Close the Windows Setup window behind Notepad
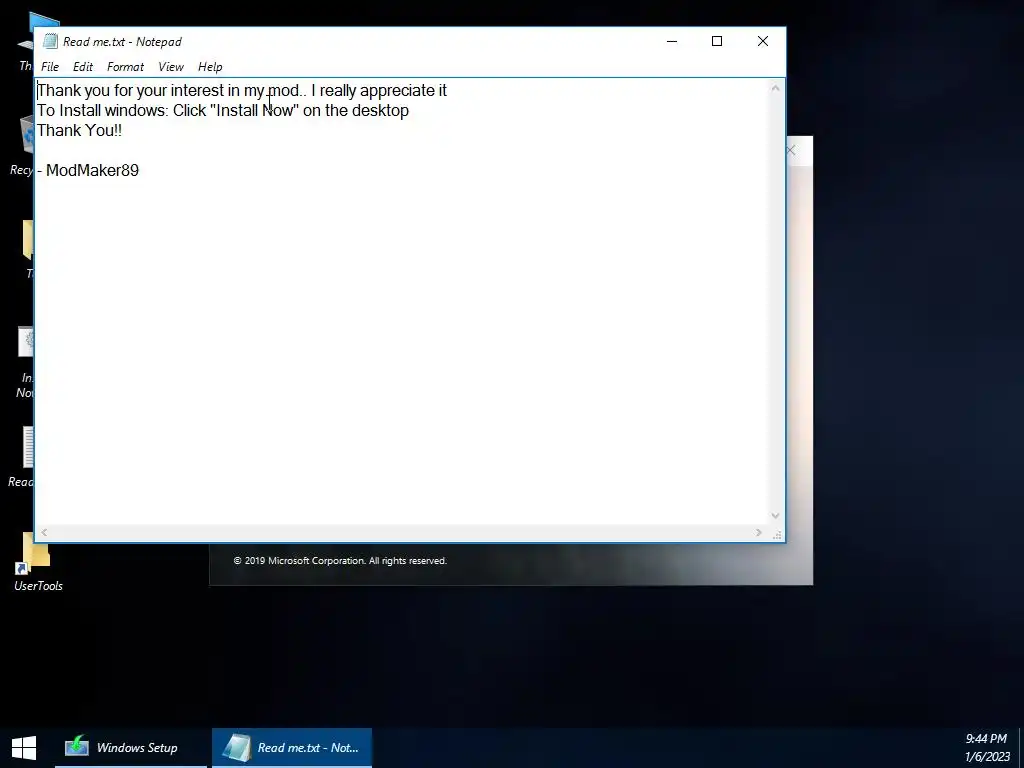This screenshot has width=1024, height=768. click(792, 151)
